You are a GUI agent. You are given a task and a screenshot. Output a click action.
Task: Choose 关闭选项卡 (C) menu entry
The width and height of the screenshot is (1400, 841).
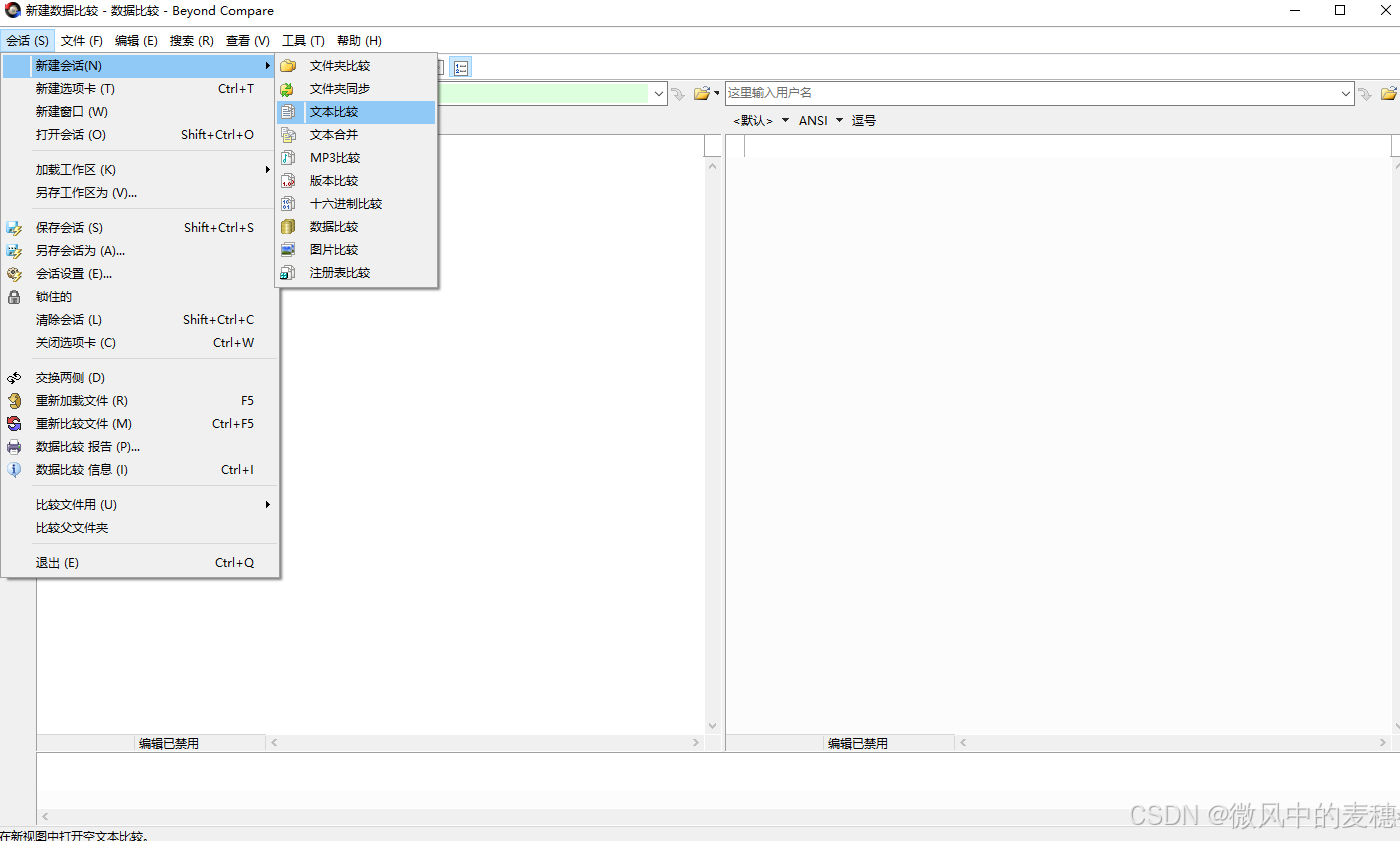point(140,343)
